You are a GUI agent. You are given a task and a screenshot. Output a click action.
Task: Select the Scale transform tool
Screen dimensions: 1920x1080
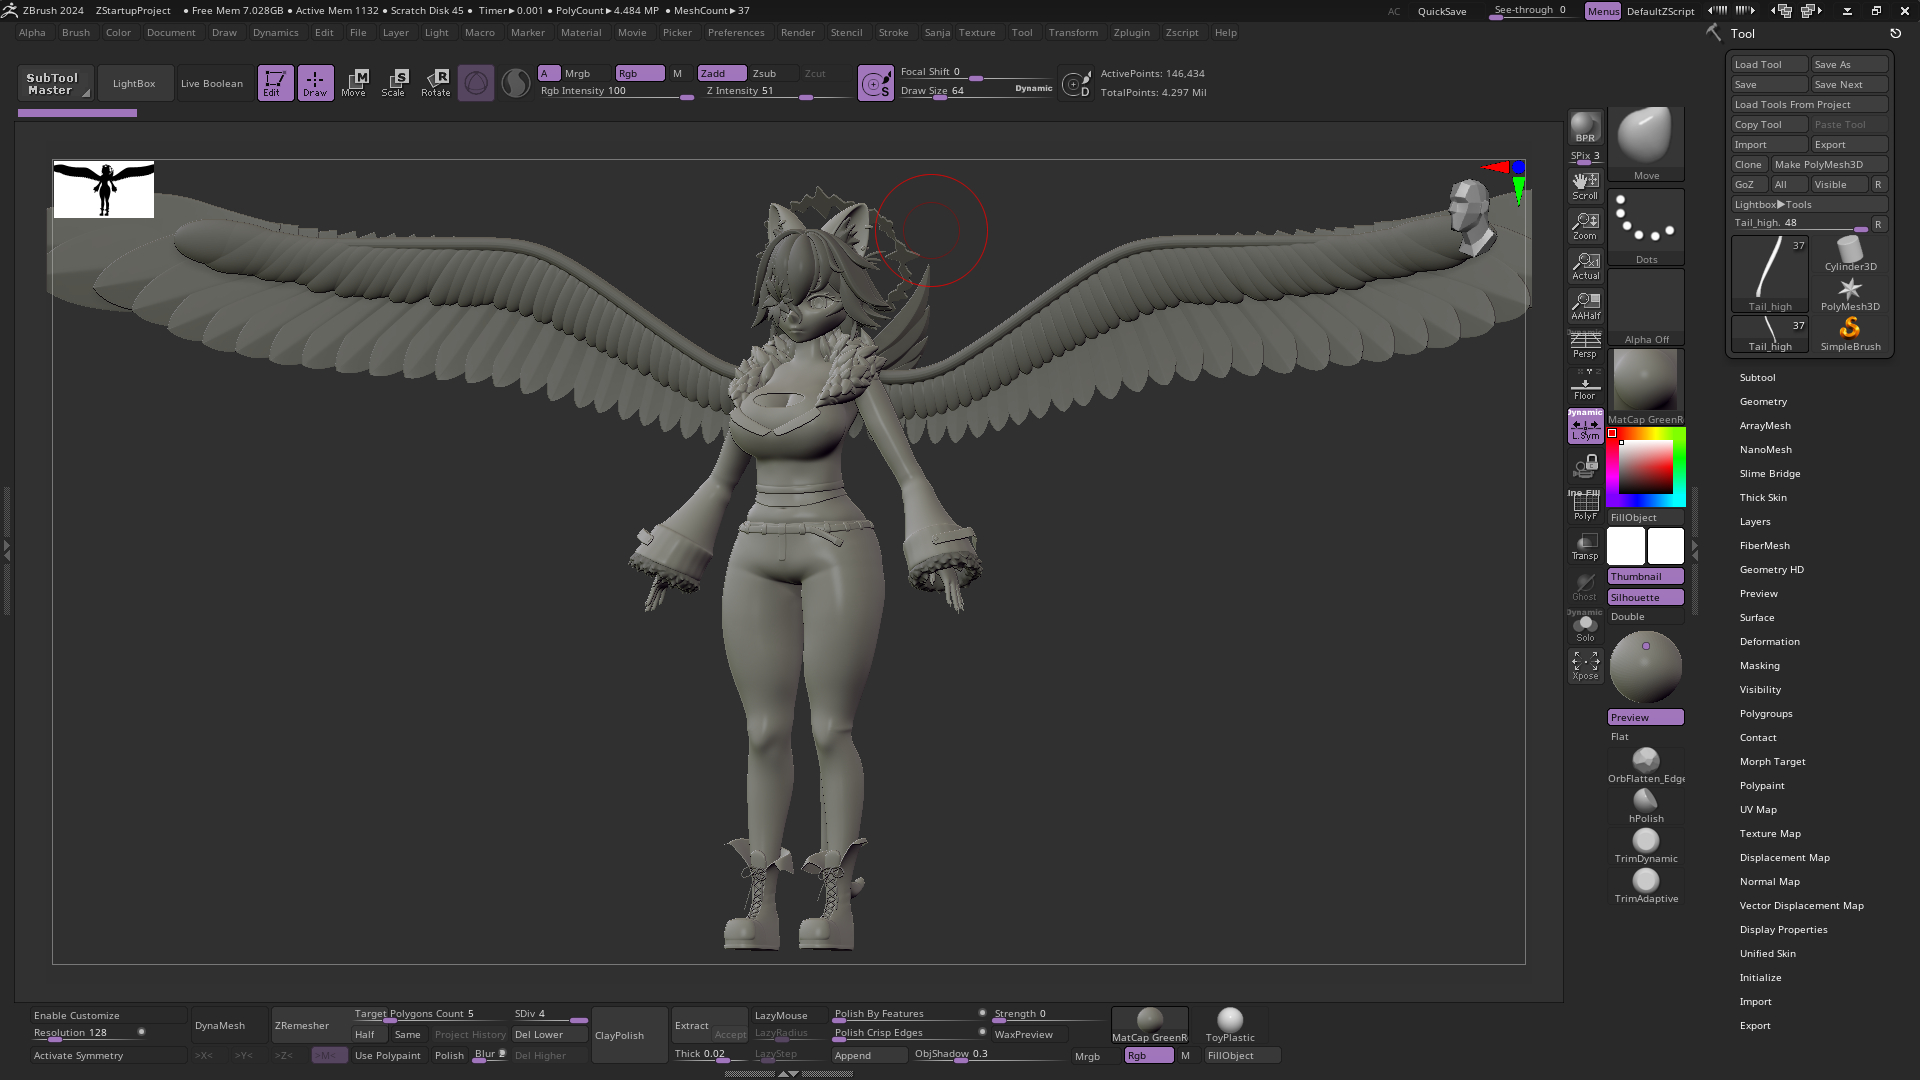pos(394,82)
